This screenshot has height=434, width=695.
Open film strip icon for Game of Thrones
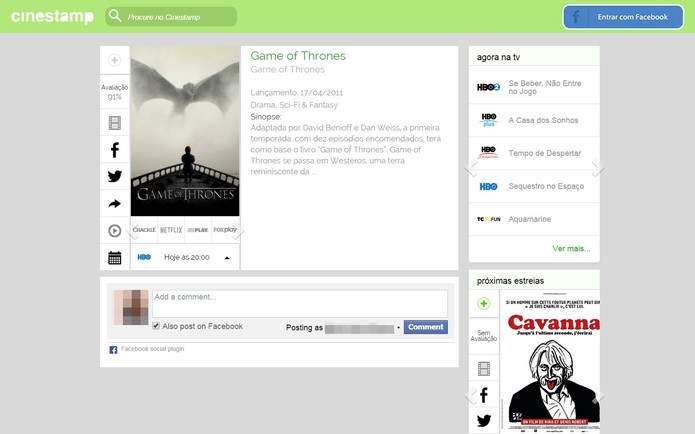pos(114,123)
